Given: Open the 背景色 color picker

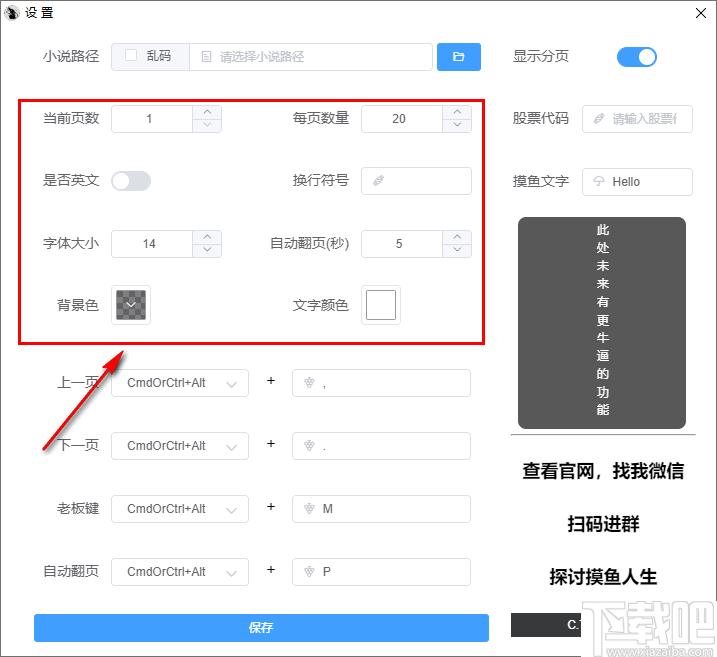Looking at the screenshot, I should [131, 305].
